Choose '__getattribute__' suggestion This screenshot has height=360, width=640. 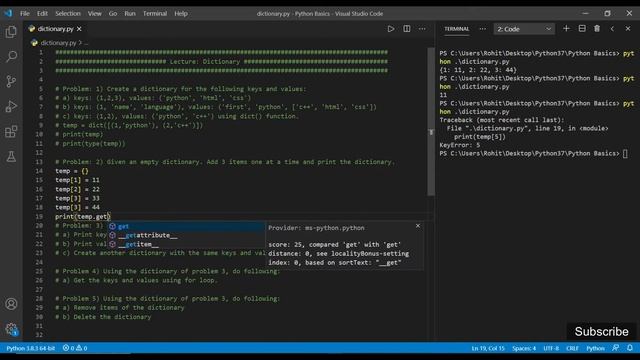[186, 235]
